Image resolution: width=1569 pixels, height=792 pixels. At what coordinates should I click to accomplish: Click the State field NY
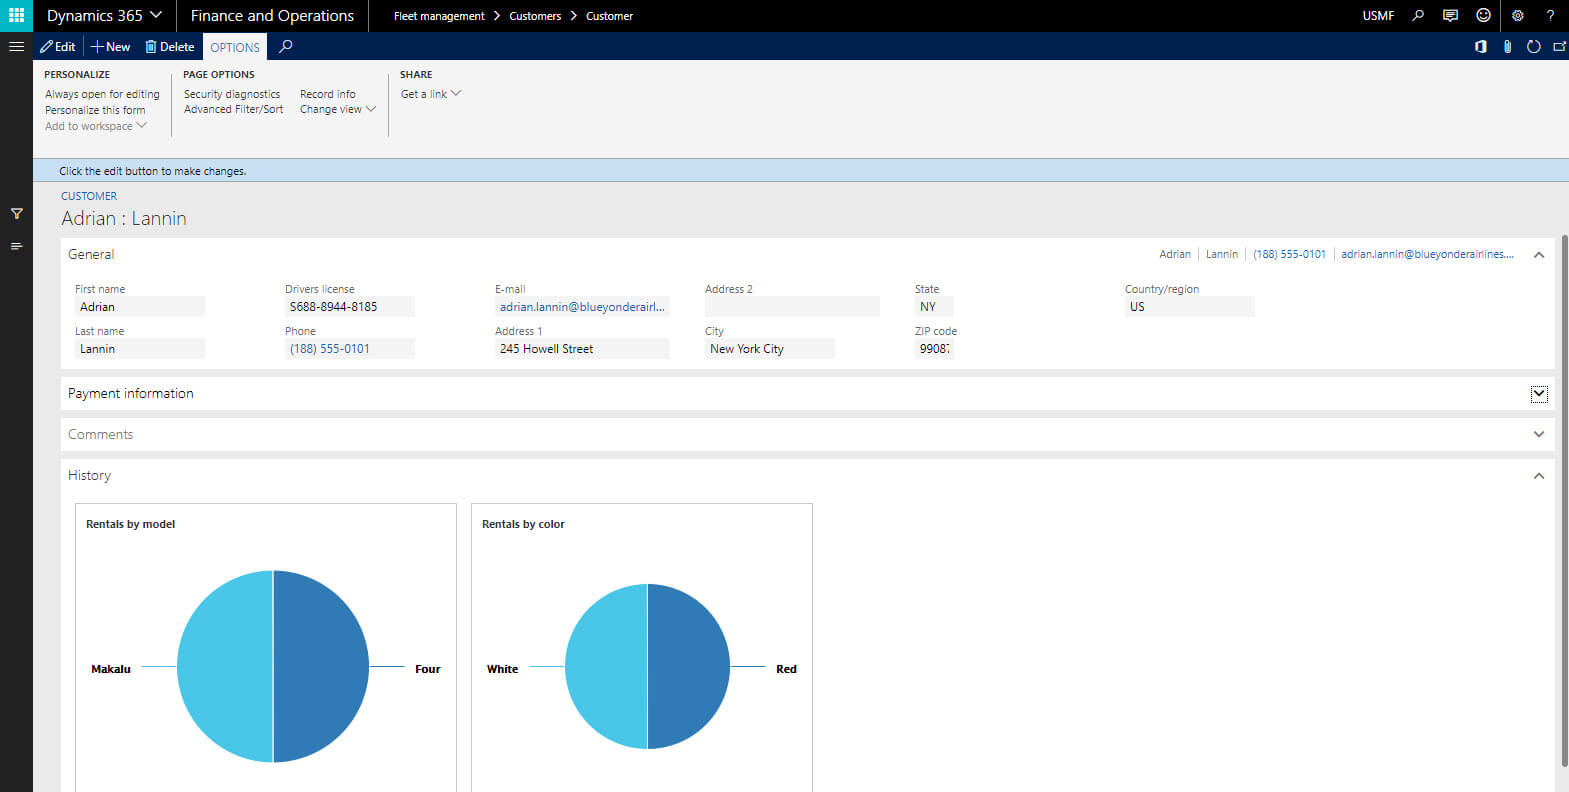click(934, 307)
